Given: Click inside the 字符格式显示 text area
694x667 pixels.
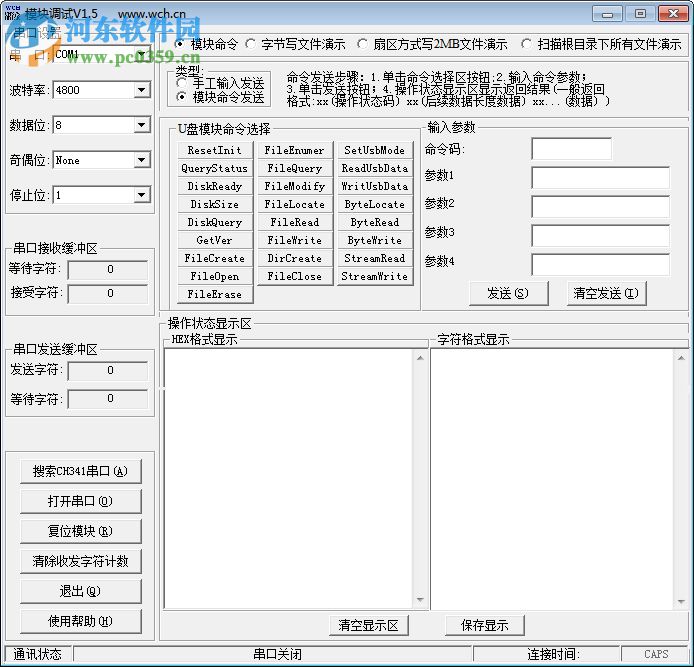Looking at the screenshot, I should [552, 479].
